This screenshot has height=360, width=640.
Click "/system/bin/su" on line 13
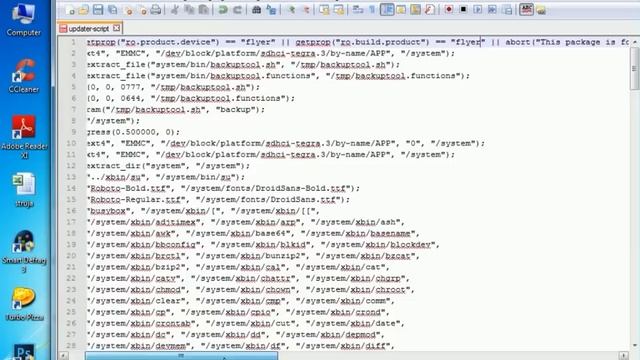[x=198, y=177]
